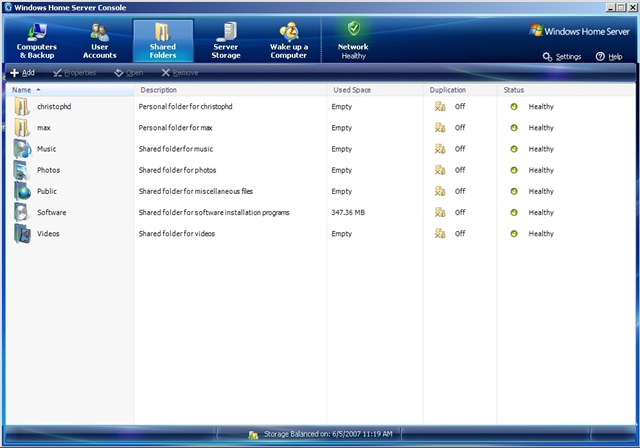This screenshot has height=448, width=640.
Task: Click the Off duplication text for Photos
Action: pos(460,170)
